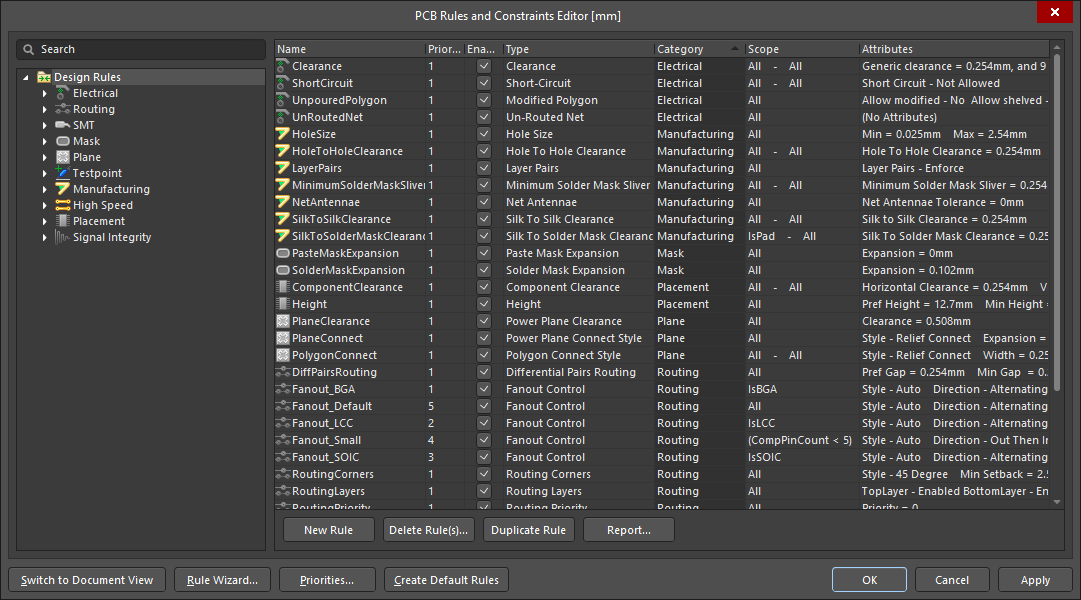Click the Testpoint category icon in tree
Viewport: 1081px width, 600px height.
pos(62,173)
